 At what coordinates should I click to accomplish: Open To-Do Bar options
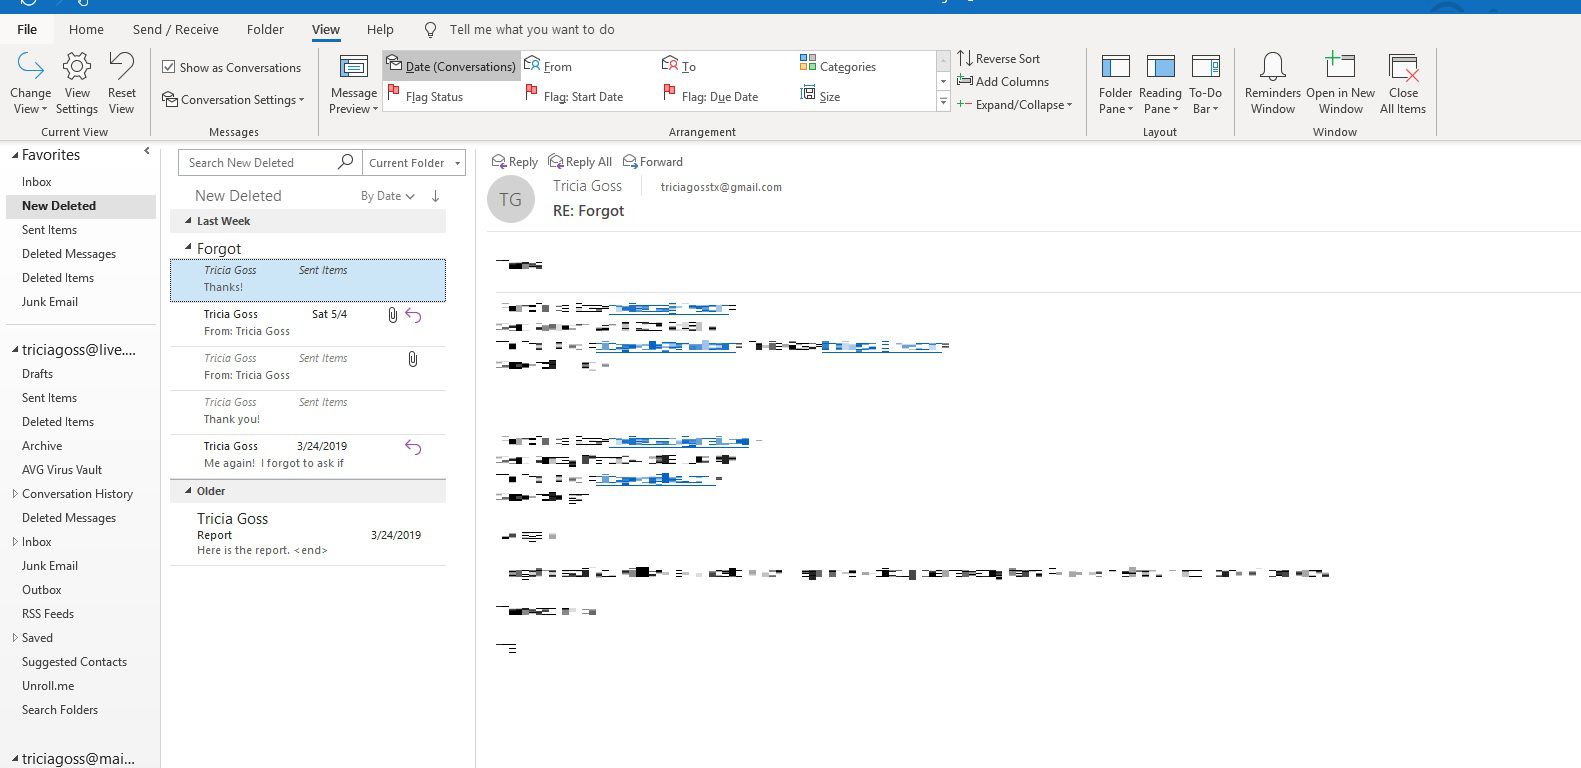[x=1205, y=84]
